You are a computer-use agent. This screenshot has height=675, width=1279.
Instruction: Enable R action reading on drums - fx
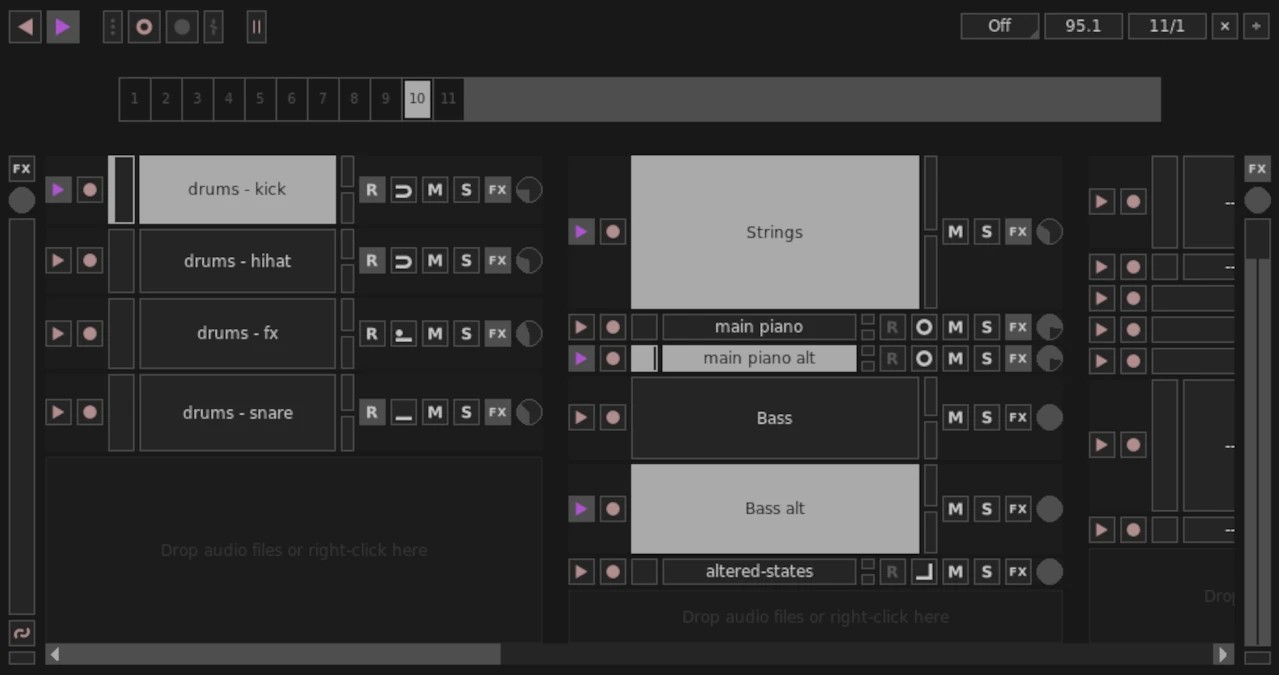tap(371, 333)
